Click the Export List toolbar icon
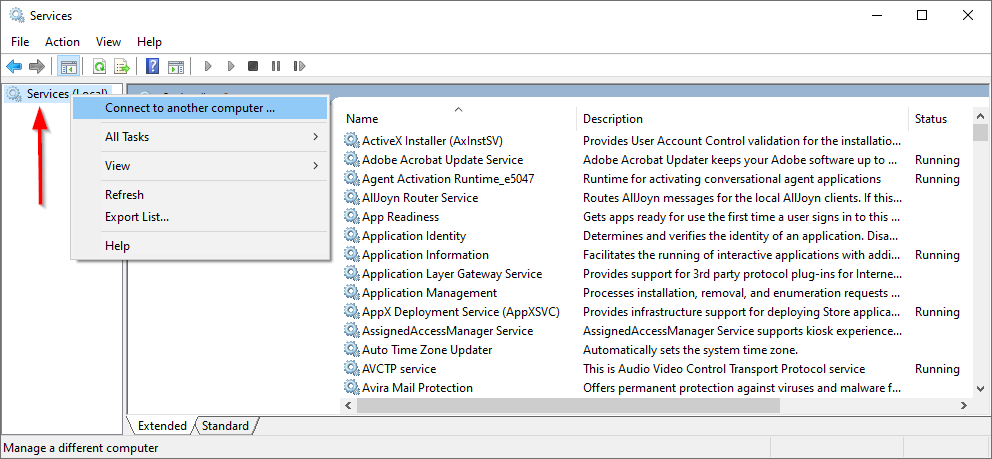The height and width of the screenshot is (459, 992). coord(122,67)
